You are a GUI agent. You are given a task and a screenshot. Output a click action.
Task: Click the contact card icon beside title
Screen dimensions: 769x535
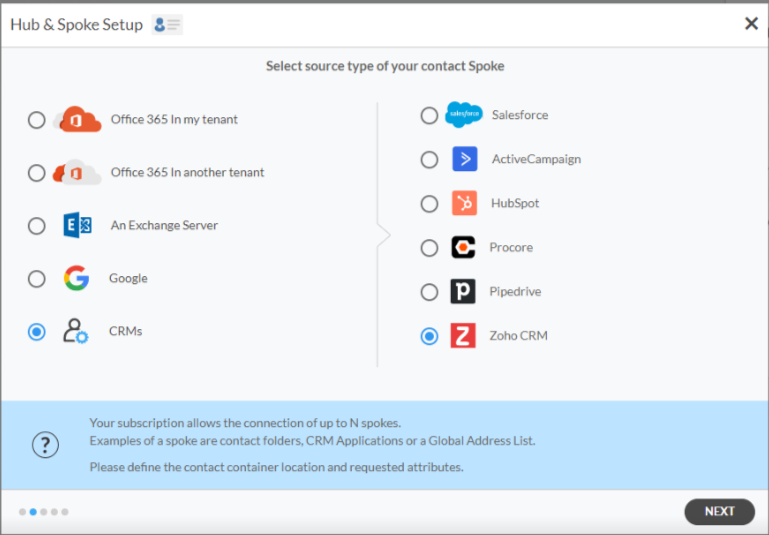167,25
